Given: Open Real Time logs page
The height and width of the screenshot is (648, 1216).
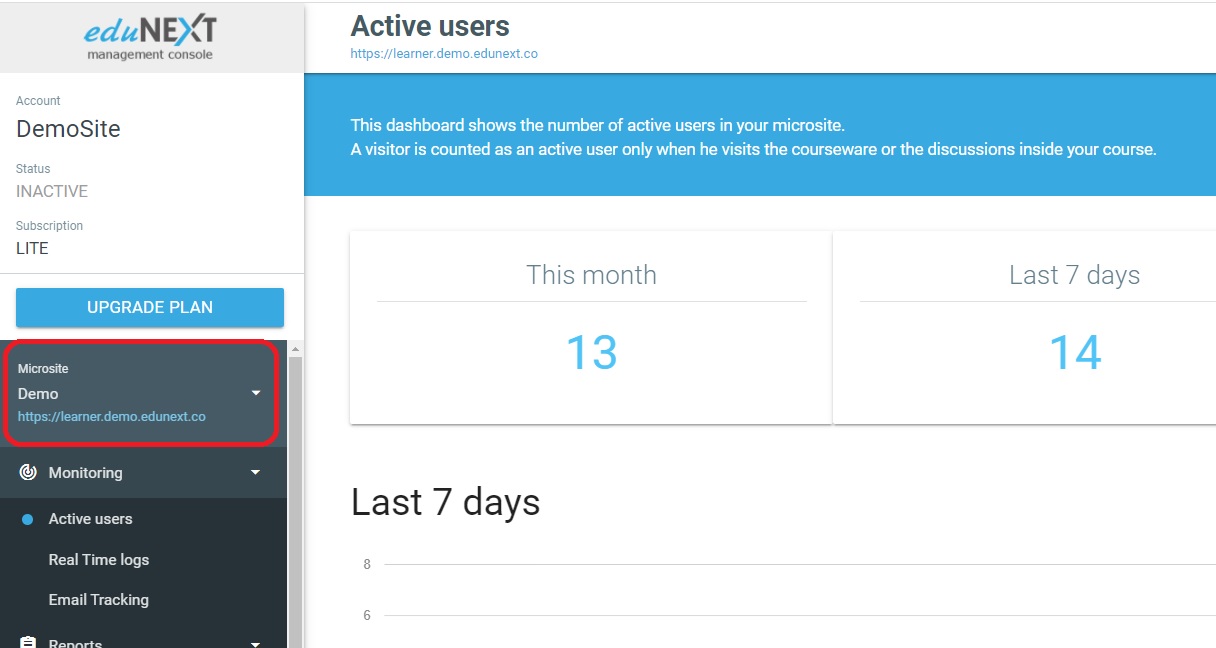Looking at the screenshot, I should click(x=99, y=560).
